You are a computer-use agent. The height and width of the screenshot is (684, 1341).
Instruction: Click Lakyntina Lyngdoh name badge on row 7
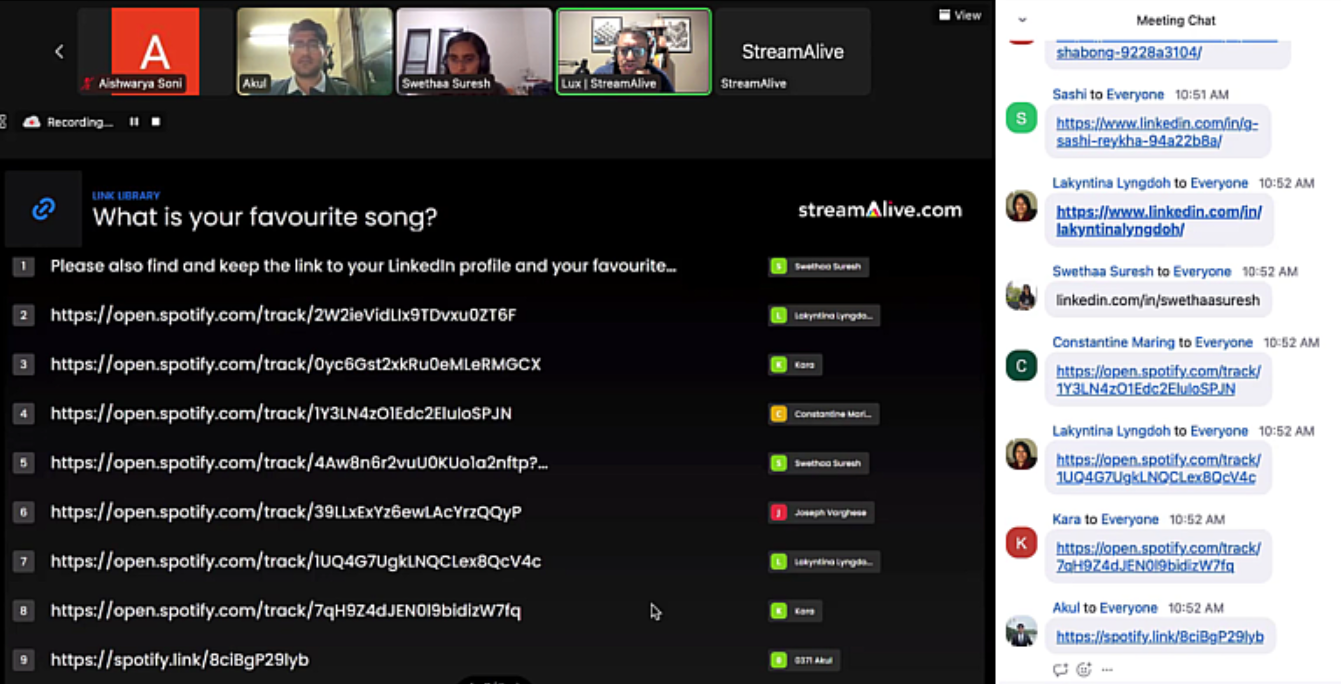(824, 562)
